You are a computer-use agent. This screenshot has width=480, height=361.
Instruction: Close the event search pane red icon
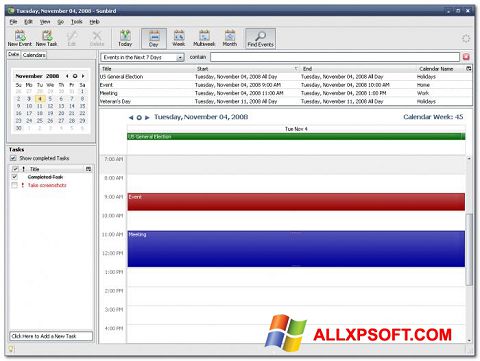pos(466,57)
